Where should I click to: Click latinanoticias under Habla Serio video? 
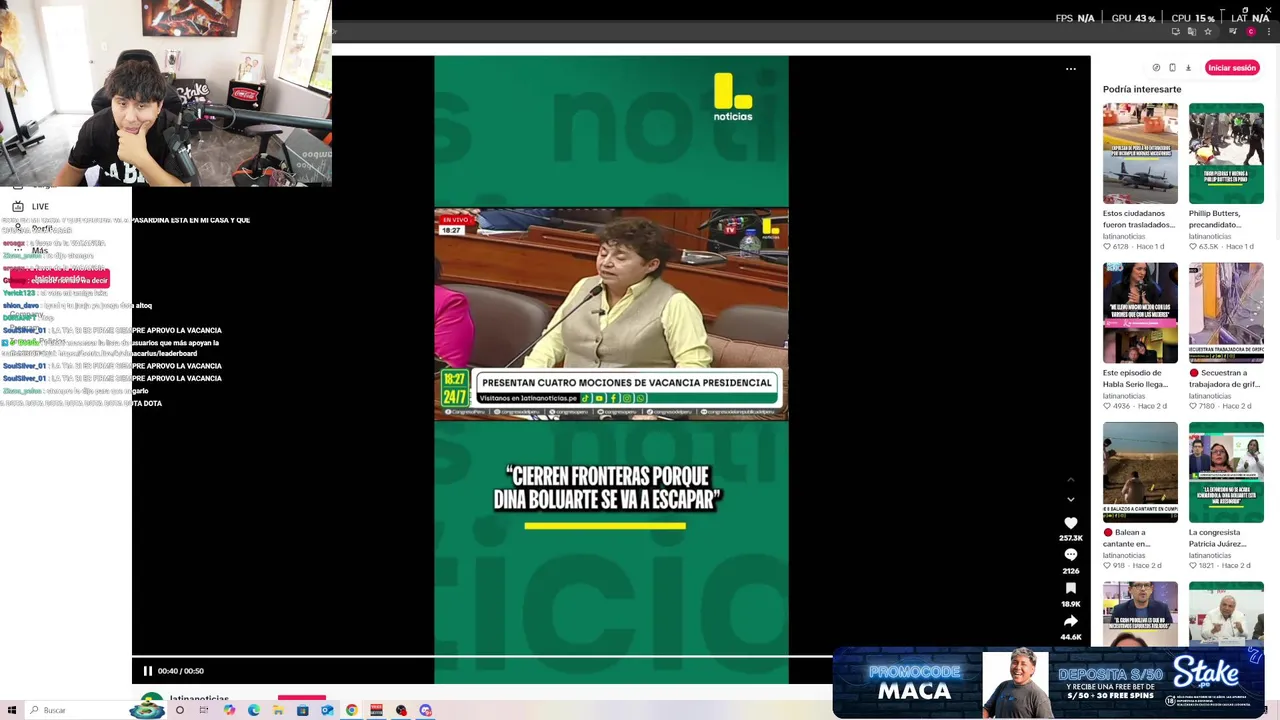[1124, 396]
